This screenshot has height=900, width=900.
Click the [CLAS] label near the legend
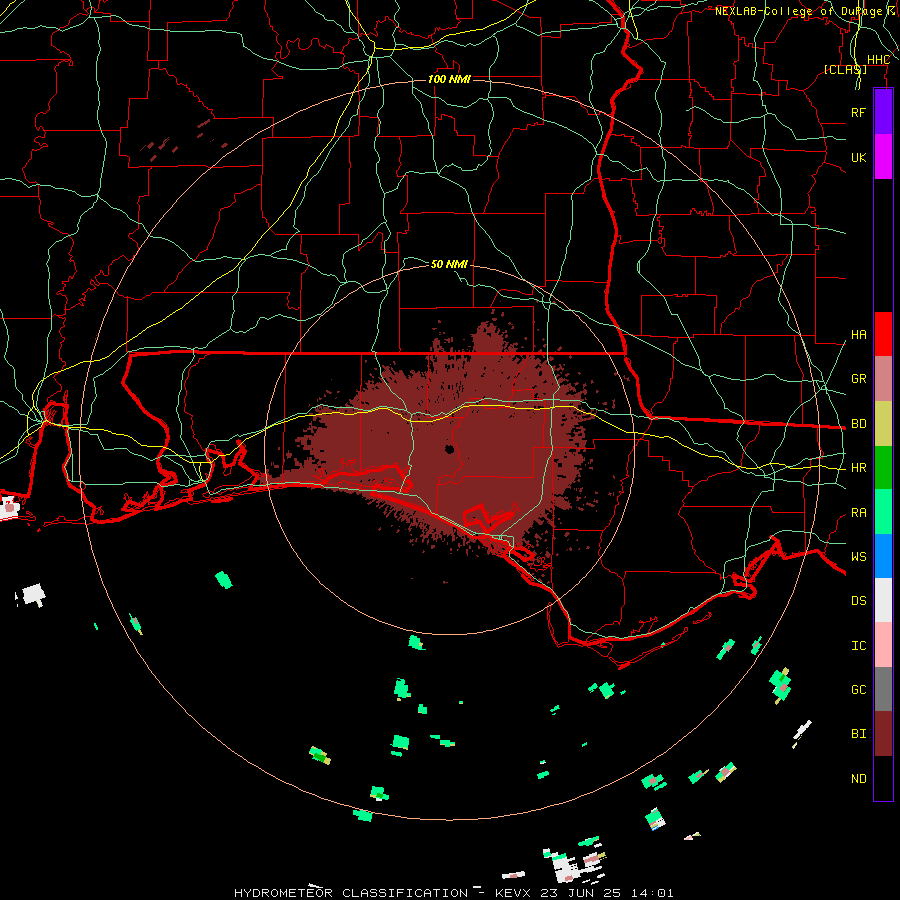845,69
